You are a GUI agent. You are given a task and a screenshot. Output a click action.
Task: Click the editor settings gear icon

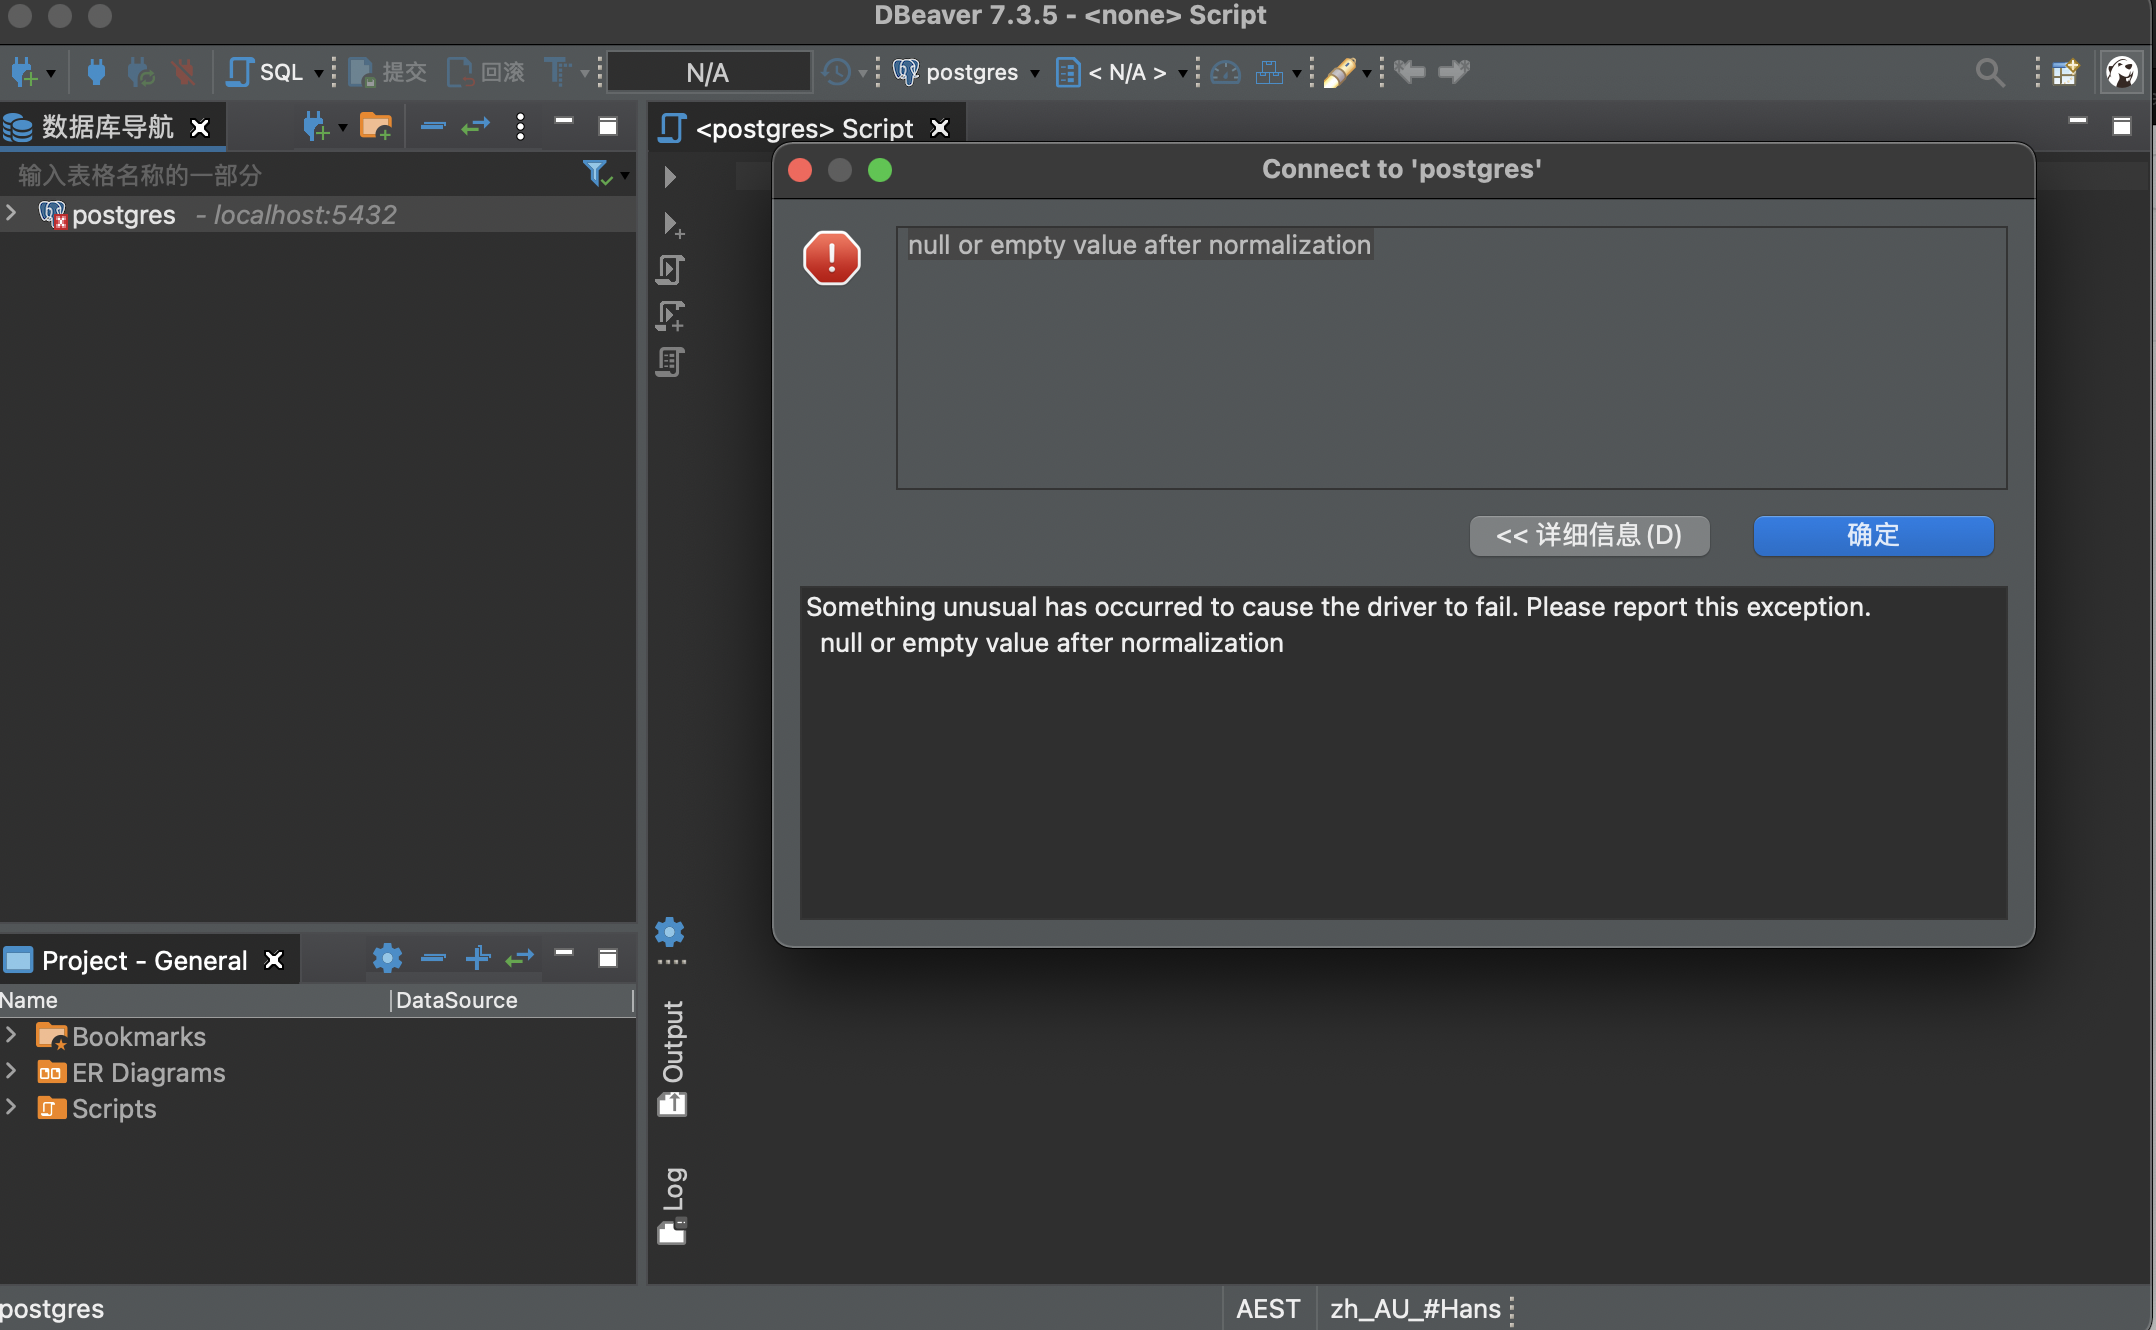pos(670,932)
